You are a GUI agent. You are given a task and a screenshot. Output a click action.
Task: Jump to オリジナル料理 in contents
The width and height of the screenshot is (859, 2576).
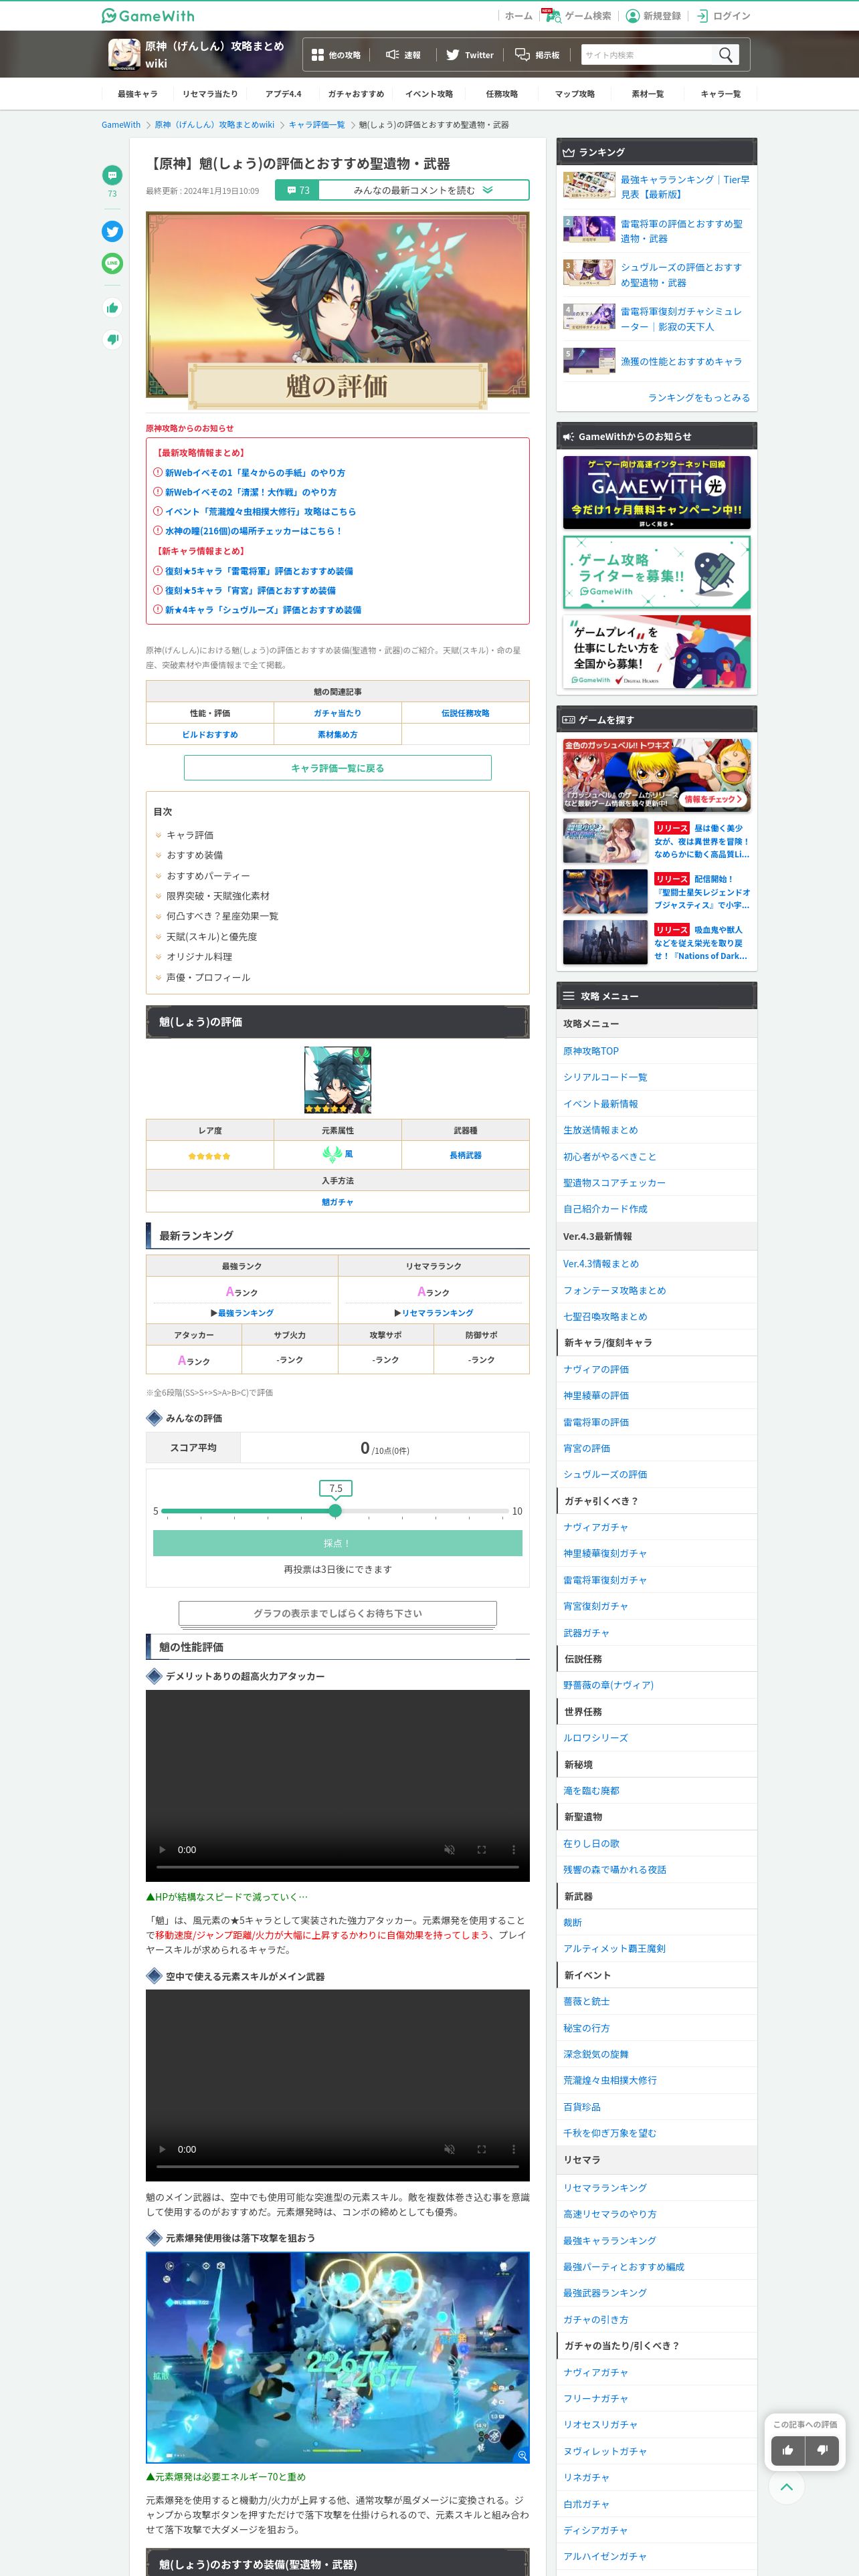coord(199,957)
